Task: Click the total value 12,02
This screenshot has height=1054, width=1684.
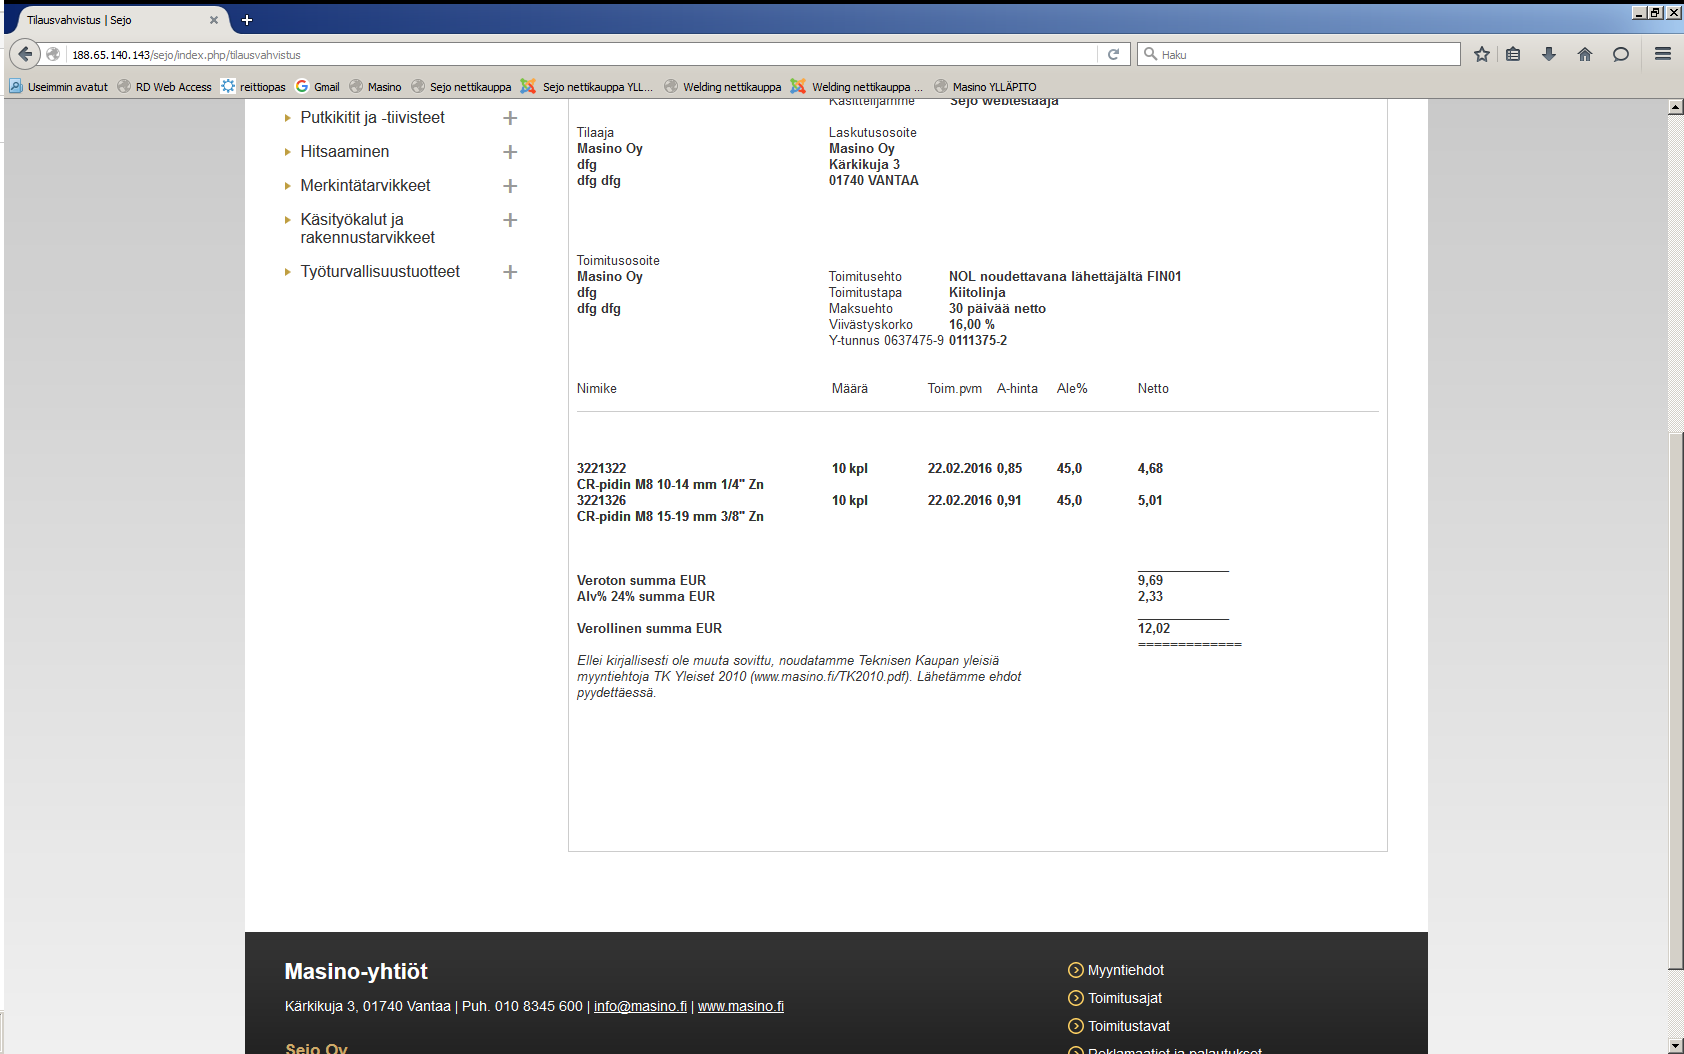Action: tap(1154, 628)
